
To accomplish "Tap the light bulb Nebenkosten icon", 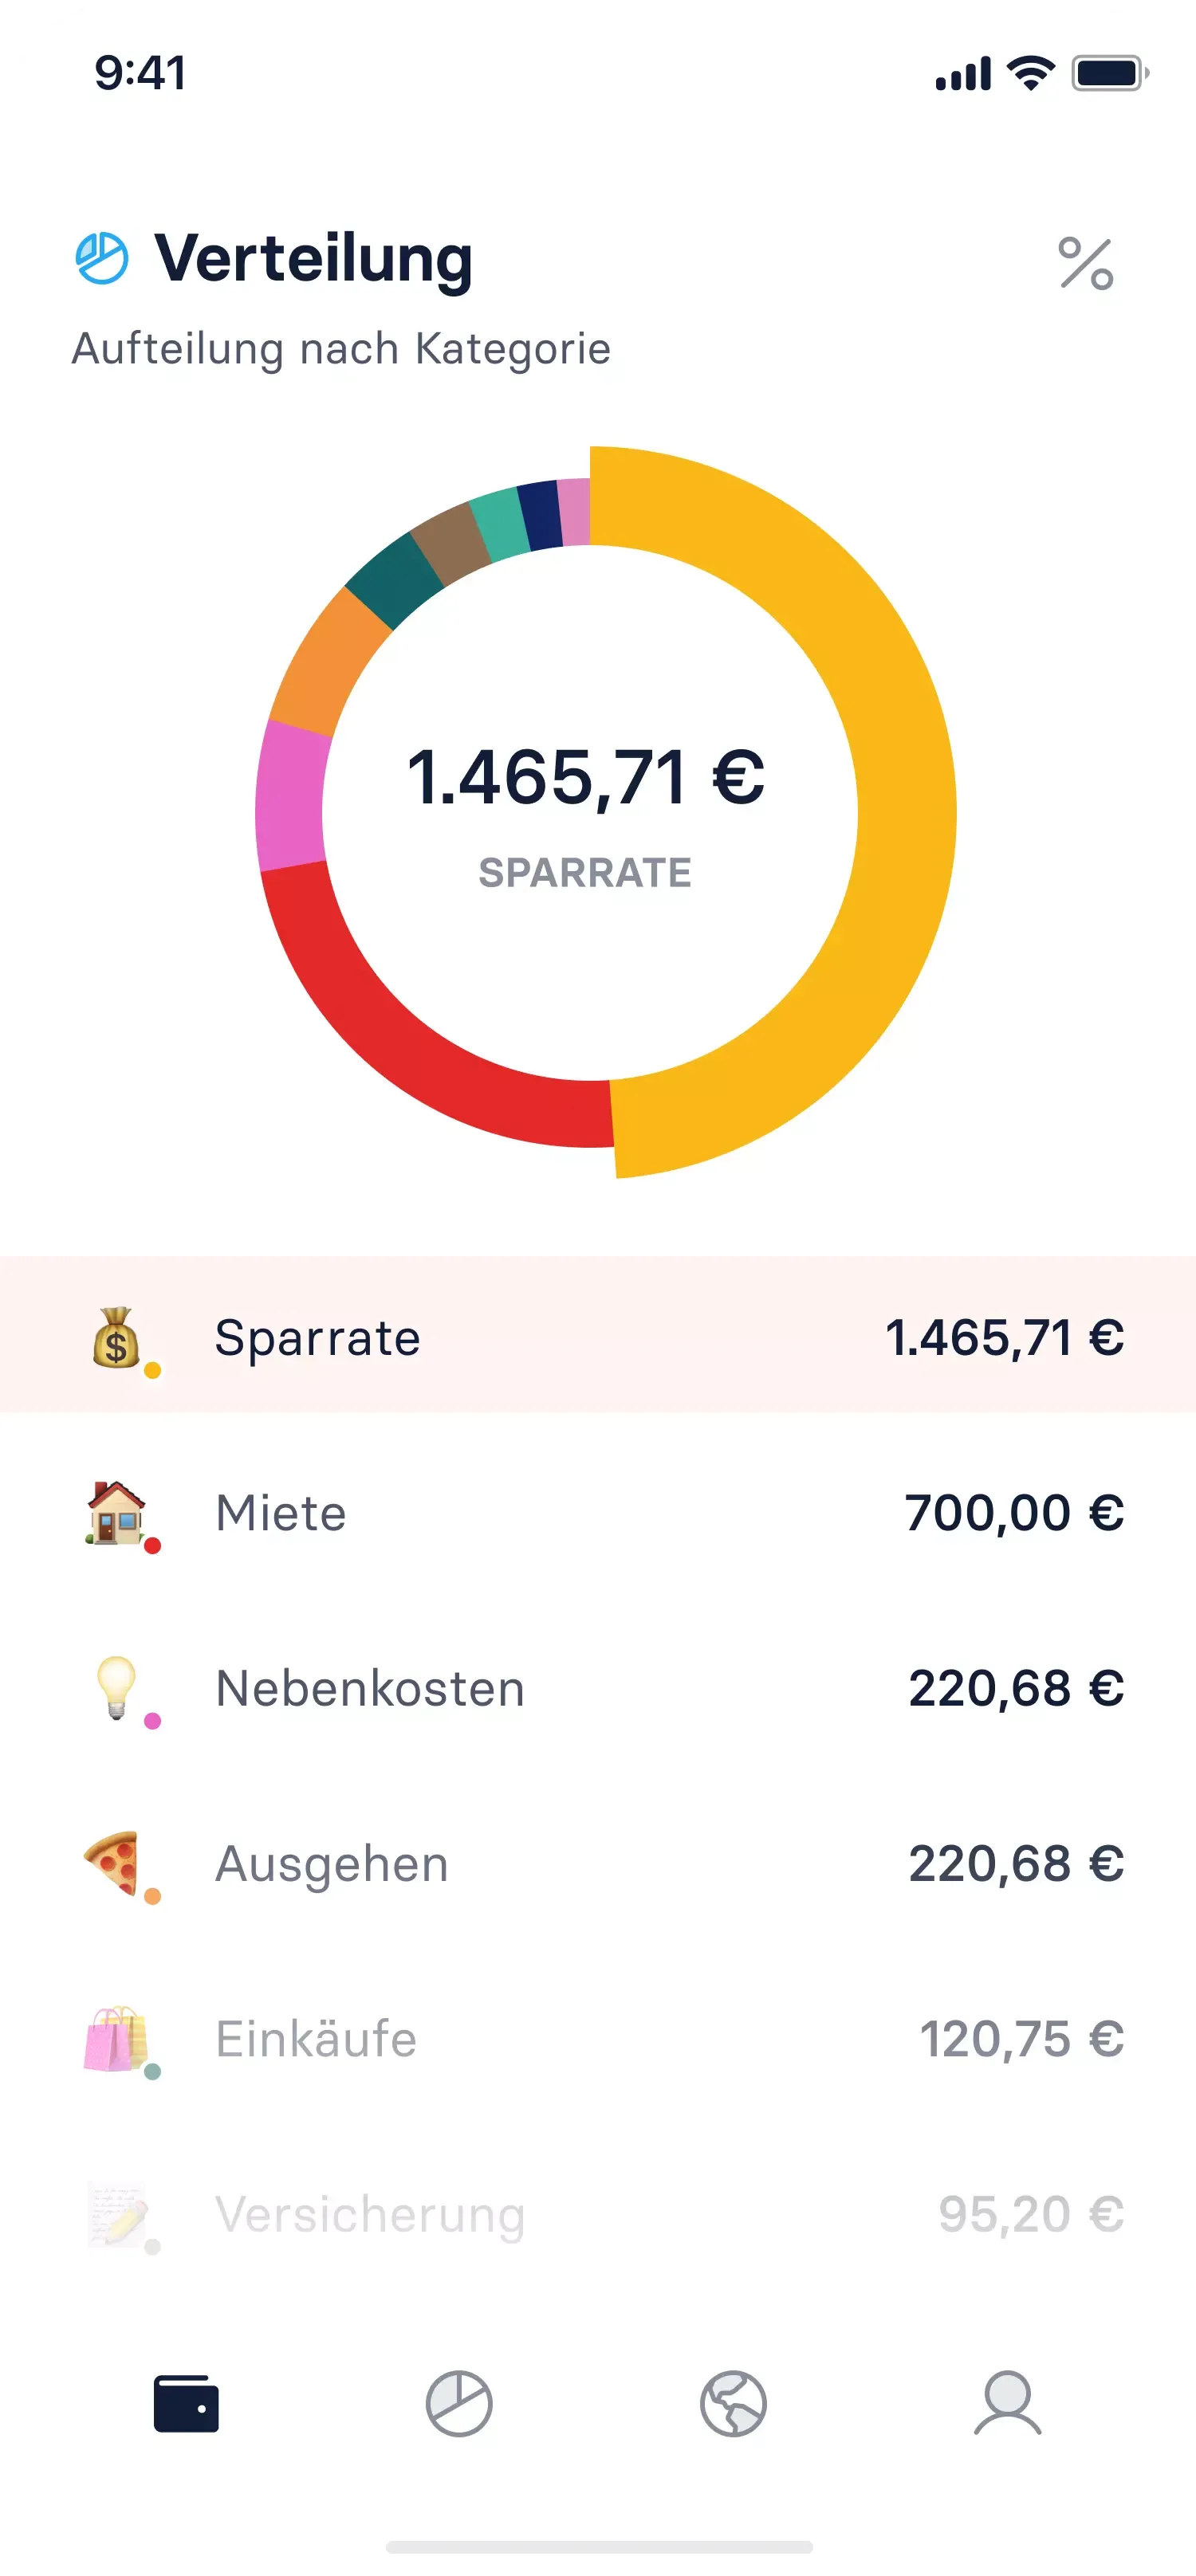I will [117, 1687].
